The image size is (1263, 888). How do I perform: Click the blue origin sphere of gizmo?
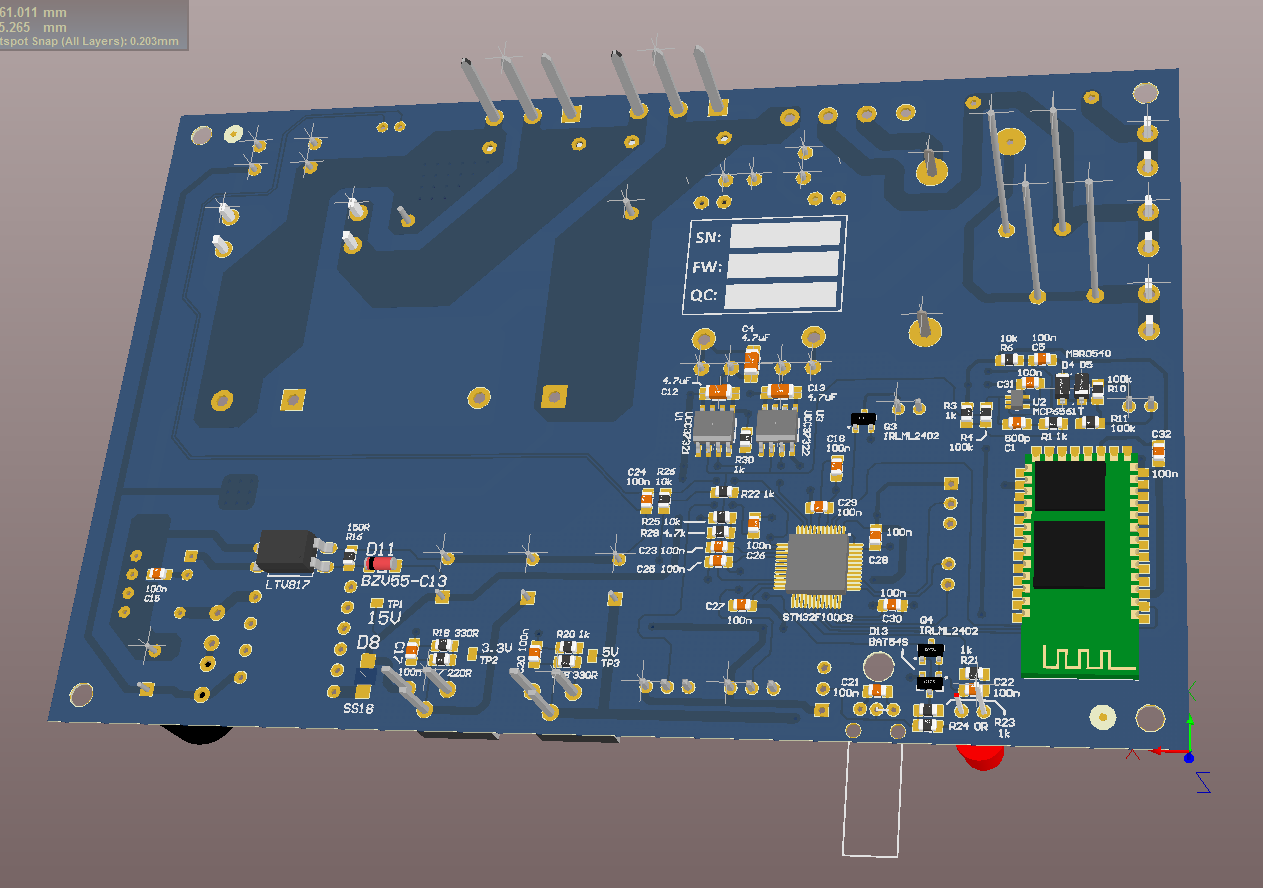[1189, 758]
